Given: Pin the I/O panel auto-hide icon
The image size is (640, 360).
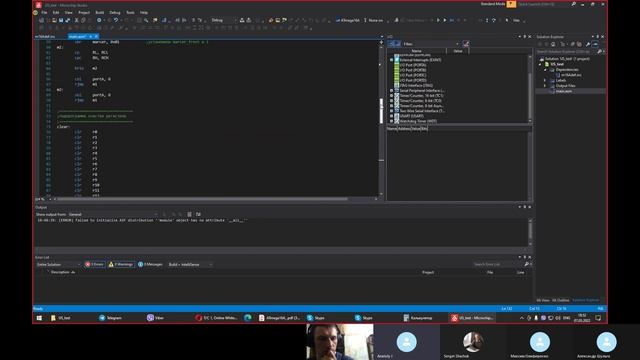Looking at the screenshot, I should 525,37.
